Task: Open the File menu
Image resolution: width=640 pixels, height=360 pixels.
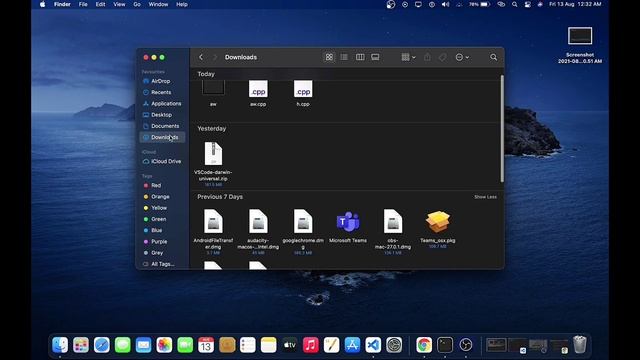Action: point(83,4)
